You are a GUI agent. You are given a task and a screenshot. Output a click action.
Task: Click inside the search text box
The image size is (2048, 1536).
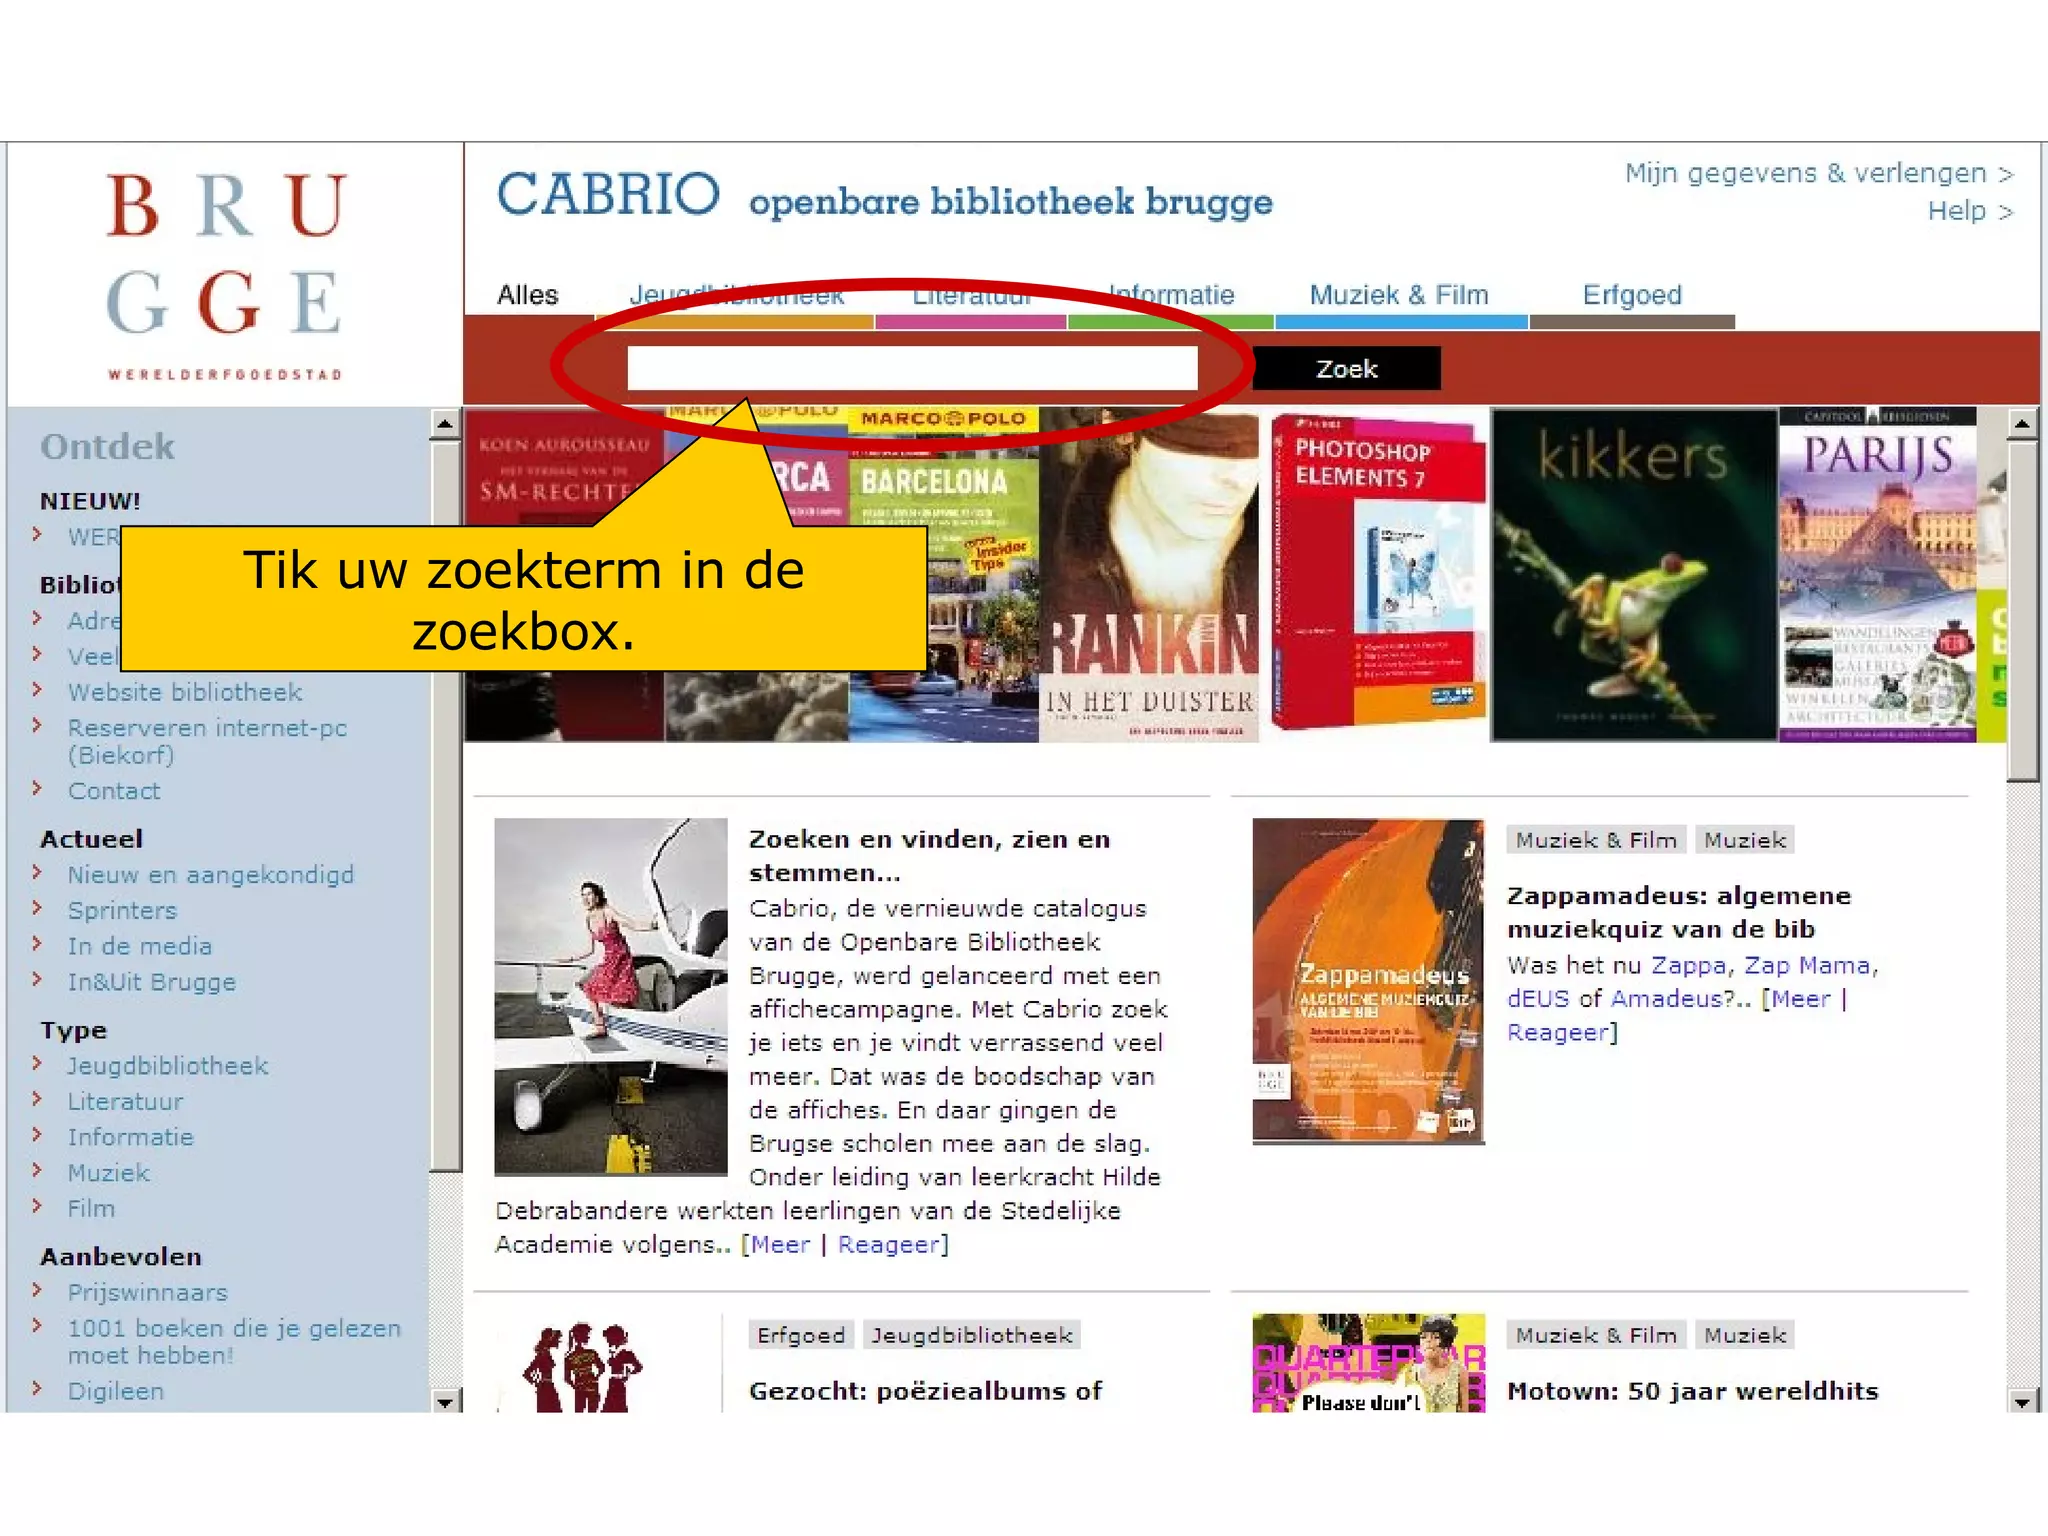(x=911, y=368)
